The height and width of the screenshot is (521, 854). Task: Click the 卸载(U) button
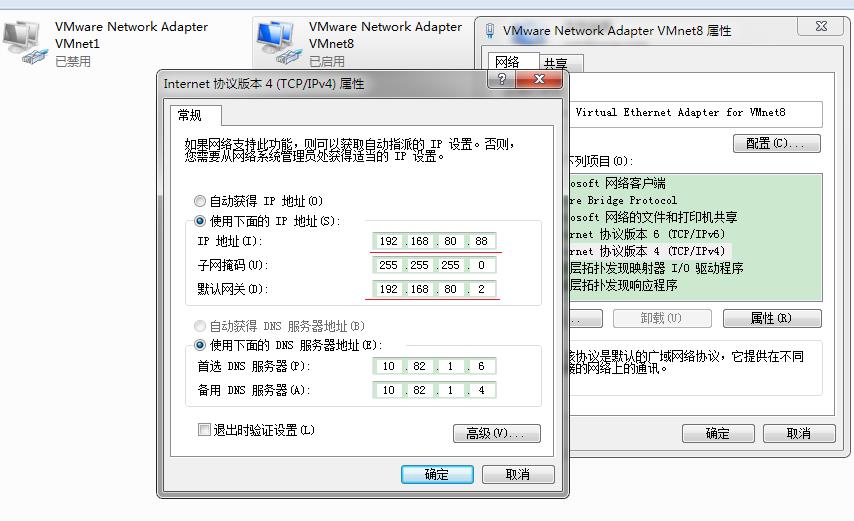(x=662, y=318)
